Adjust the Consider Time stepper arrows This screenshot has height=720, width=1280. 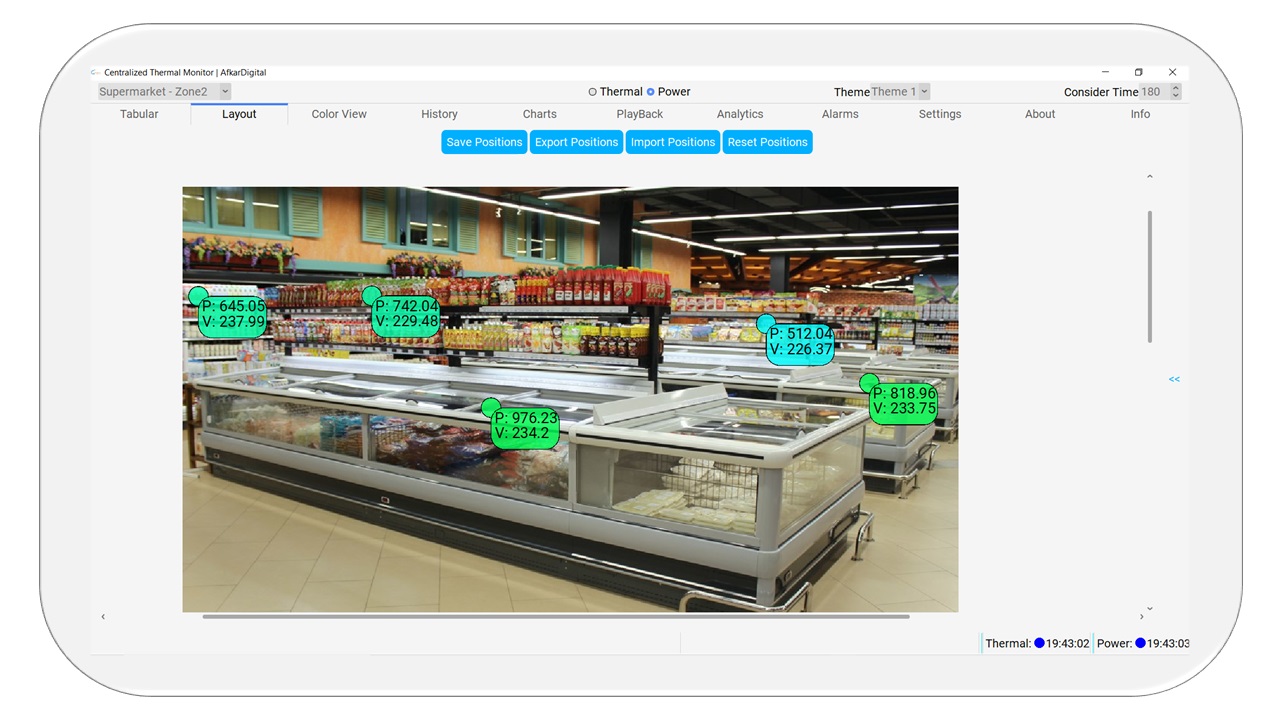tap(1175, 92)
